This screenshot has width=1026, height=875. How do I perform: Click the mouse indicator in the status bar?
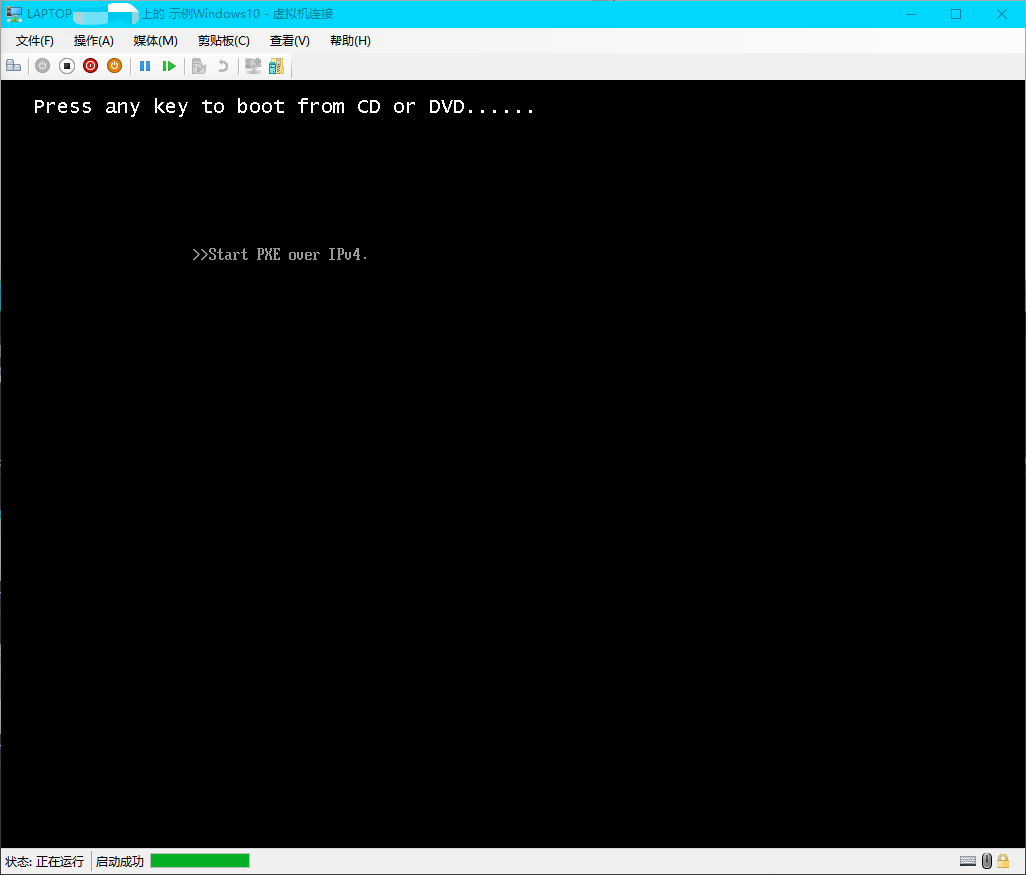coord(987,861)
